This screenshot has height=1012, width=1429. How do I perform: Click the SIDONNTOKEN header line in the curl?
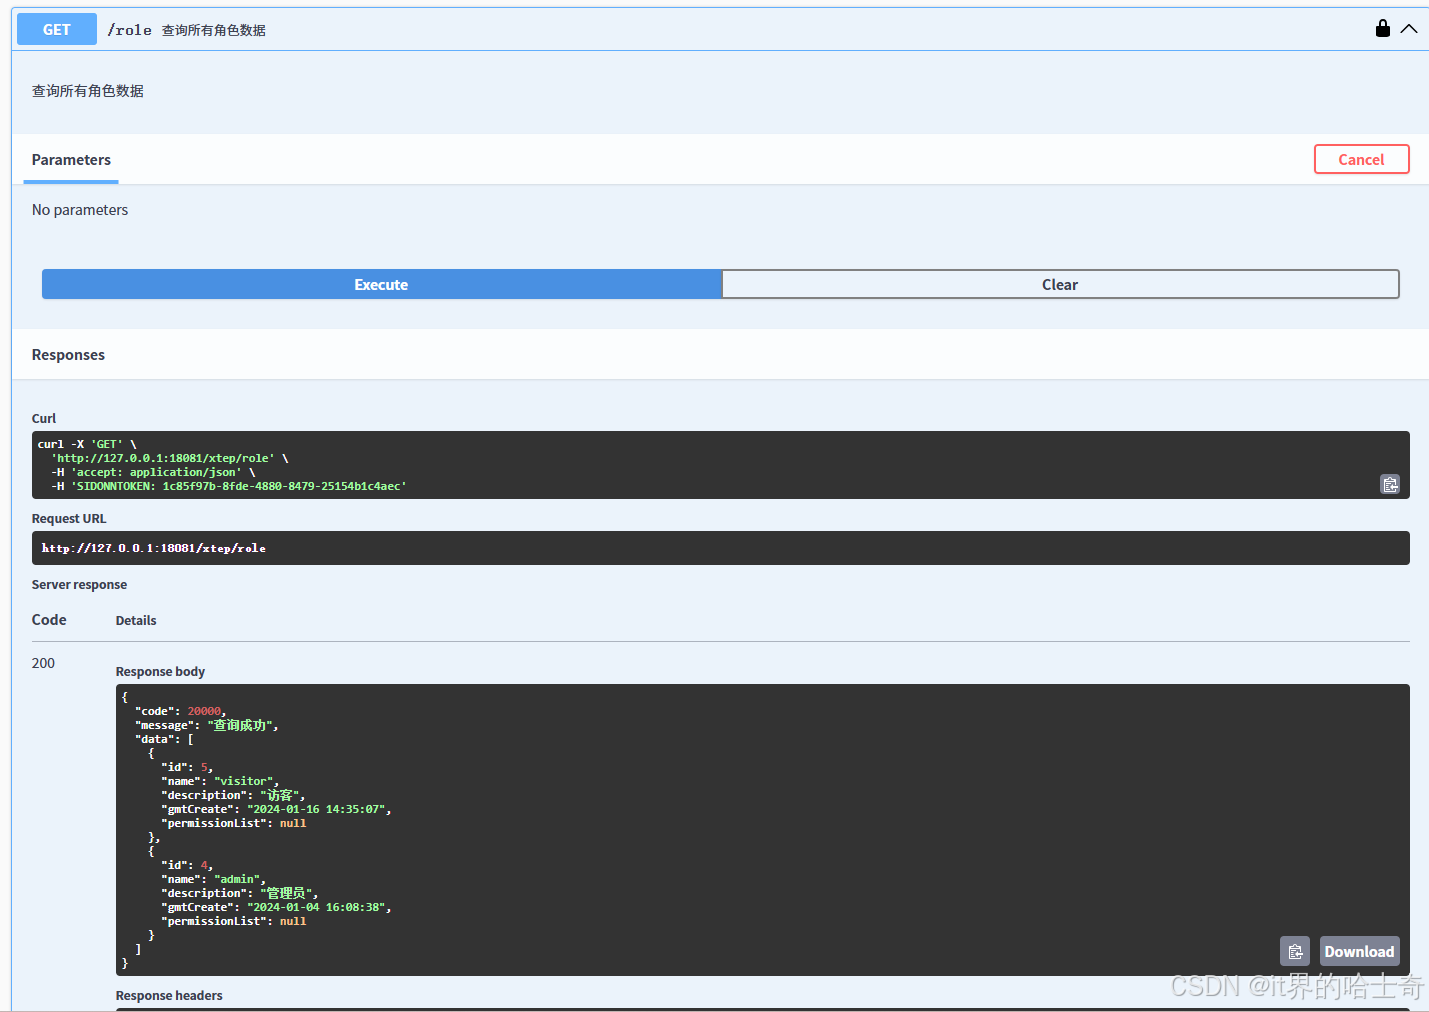[229, 486]
